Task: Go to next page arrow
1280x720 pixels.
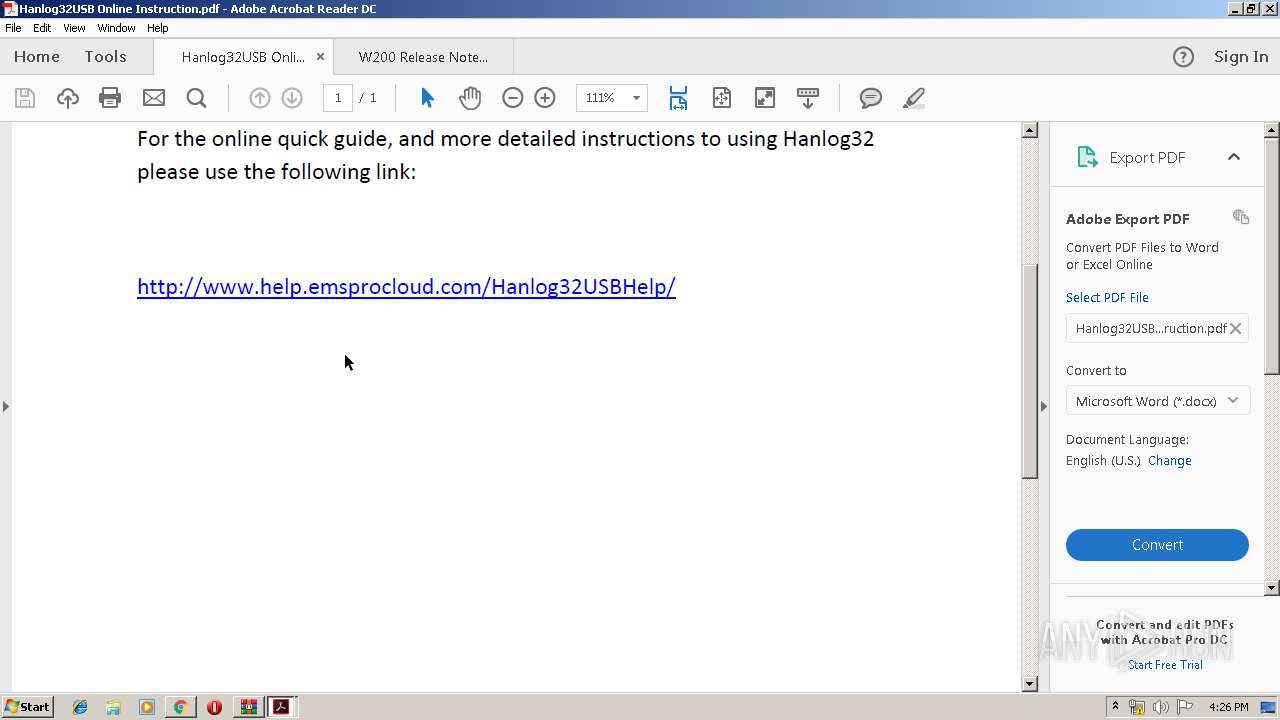Action: (x=292, y=98)
